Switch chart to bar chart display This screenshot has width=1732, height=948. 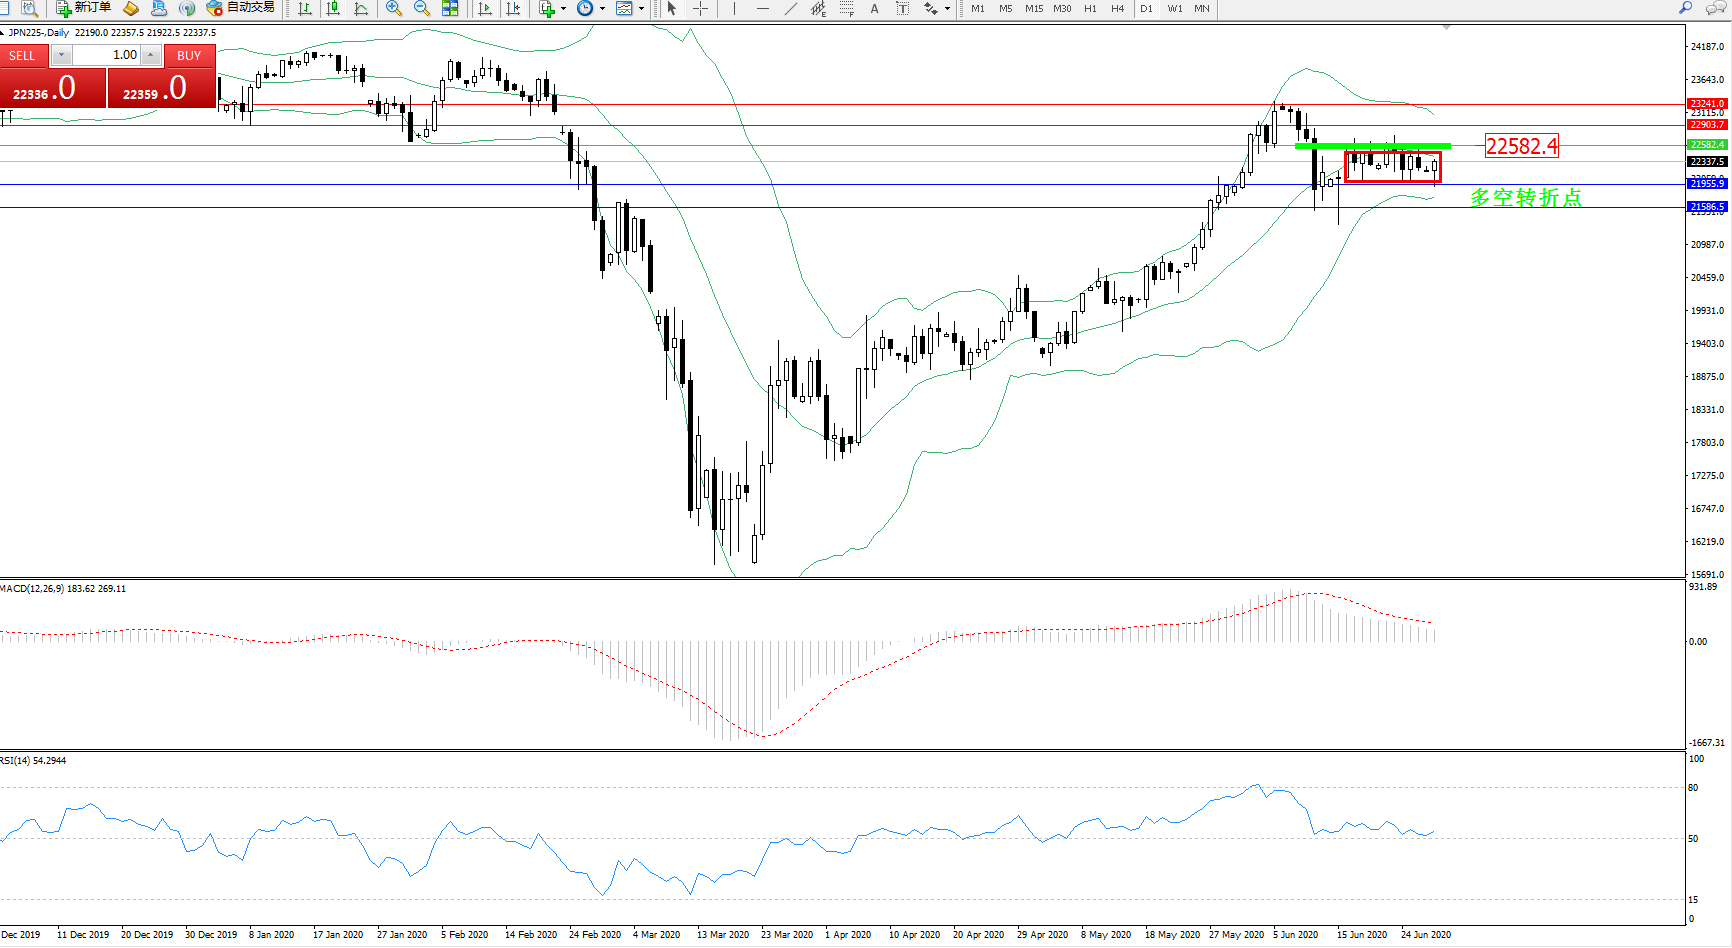click(x=305, y=8)
